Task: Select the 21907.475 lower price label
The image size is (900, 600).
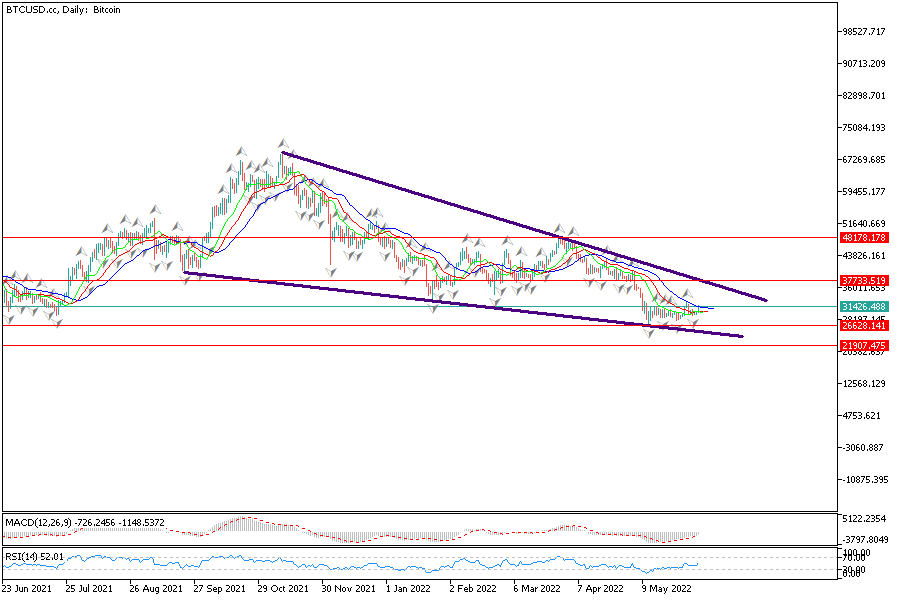Action: (x=865, y=345)
